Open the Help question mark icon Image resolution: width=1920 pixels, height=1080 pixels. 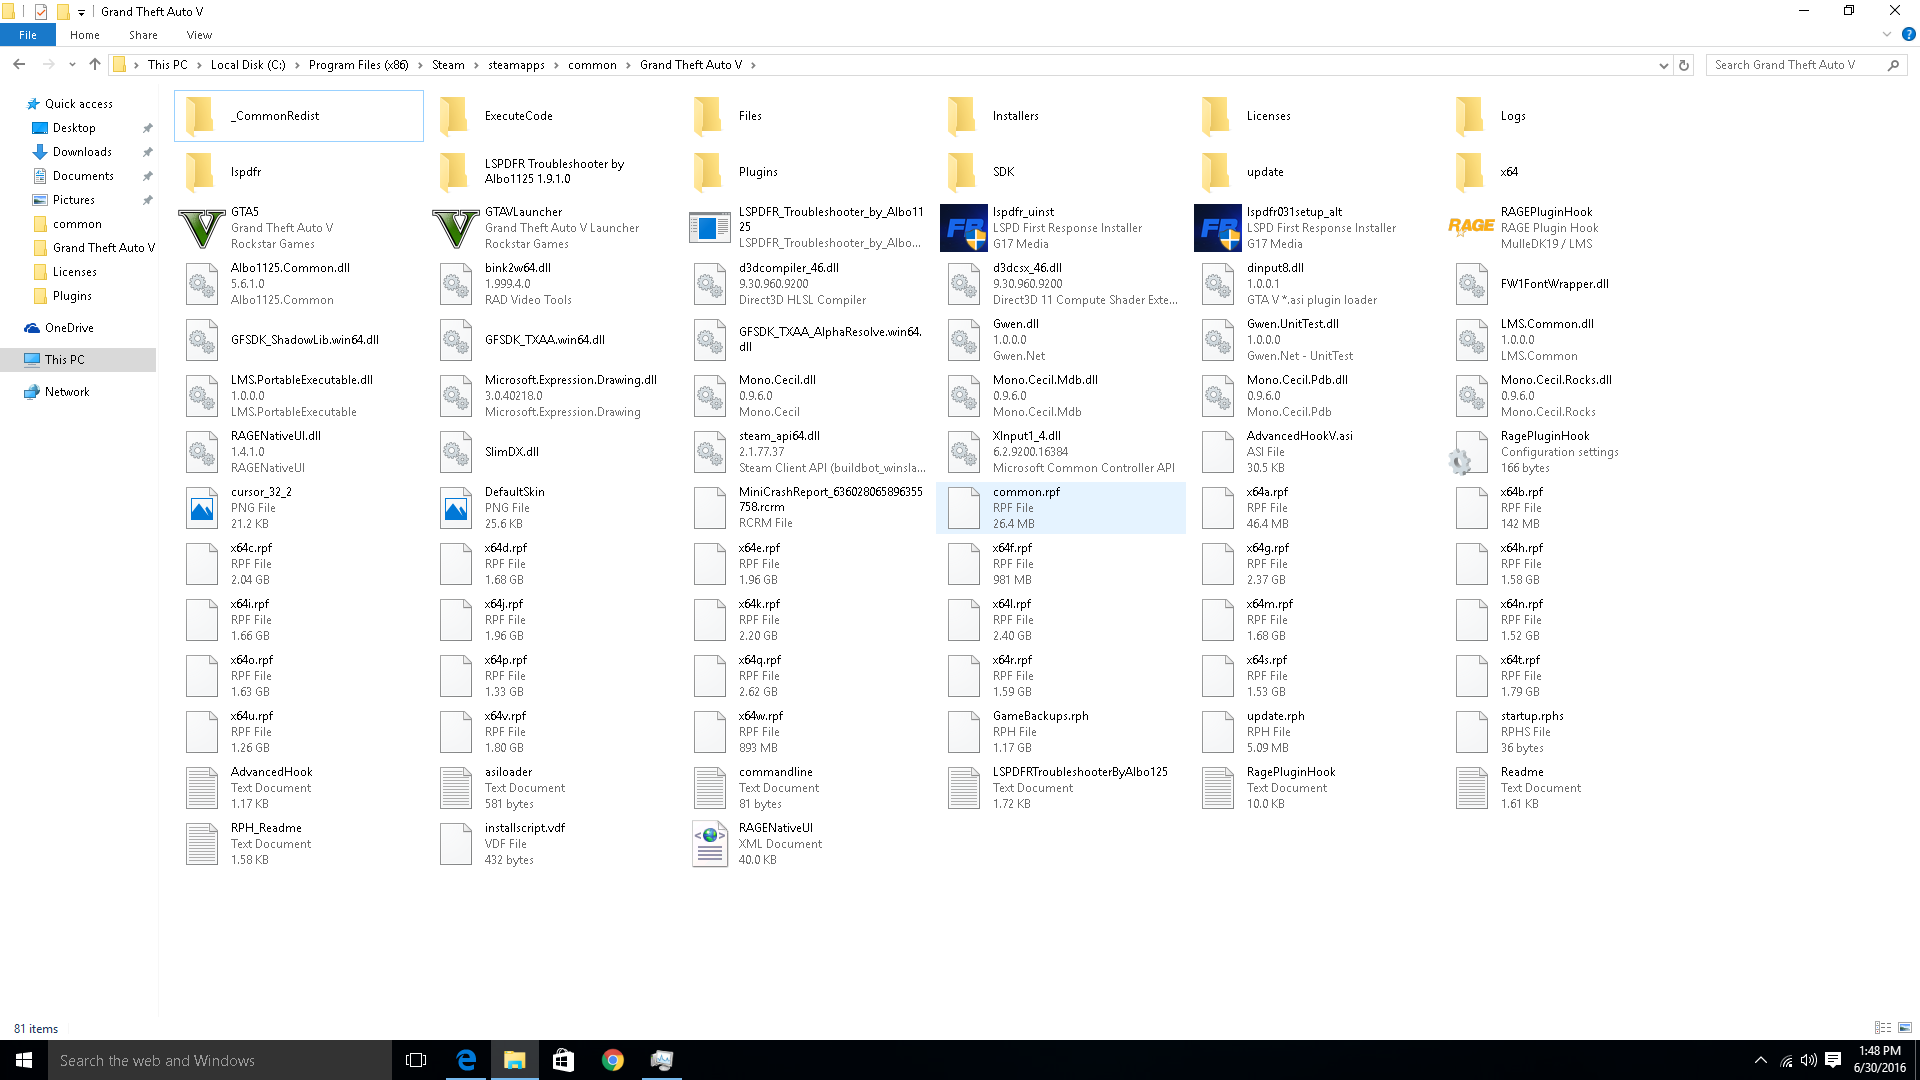pos(1908,34)
